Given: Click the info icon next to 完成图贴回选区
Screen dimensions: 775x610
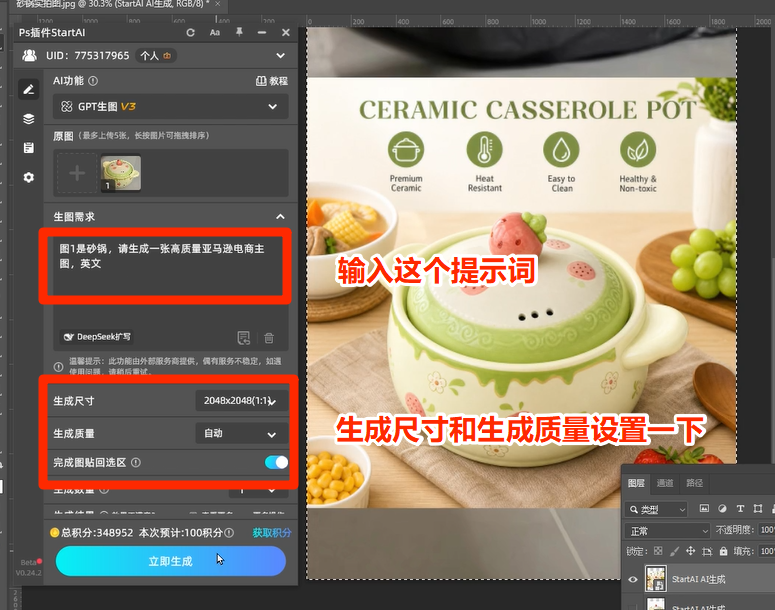Looking at the screenshot, I should pyautogui.click(x=136, y=463).
